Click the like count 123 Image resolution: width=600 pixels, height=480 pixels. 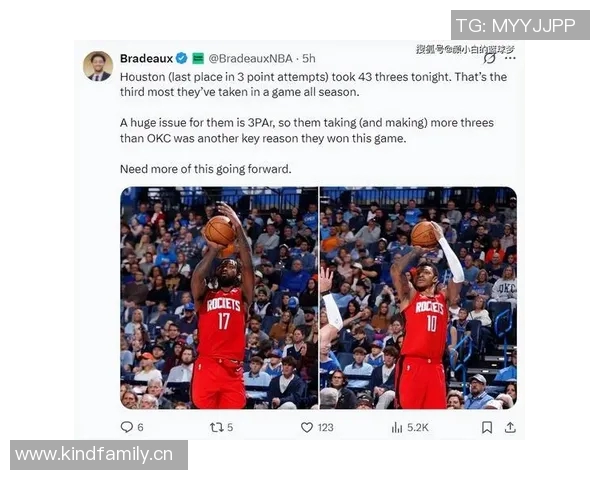[x=325, y=427]
